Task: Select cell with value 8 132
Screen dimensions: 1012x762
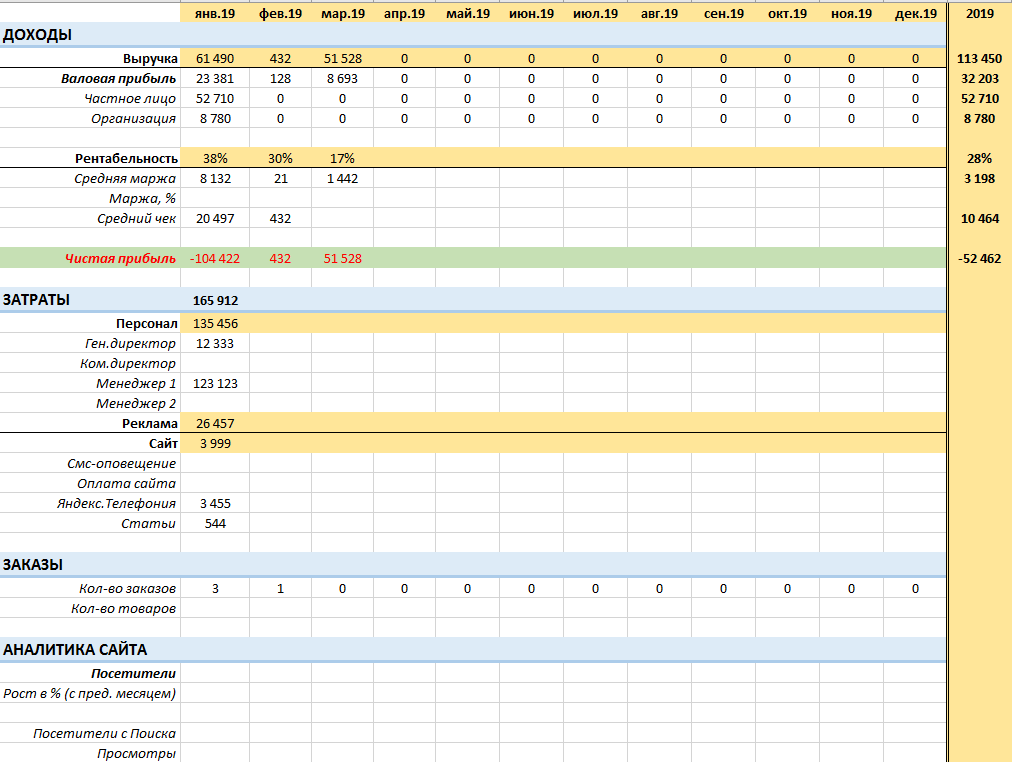Action: (x=215, y=179)
